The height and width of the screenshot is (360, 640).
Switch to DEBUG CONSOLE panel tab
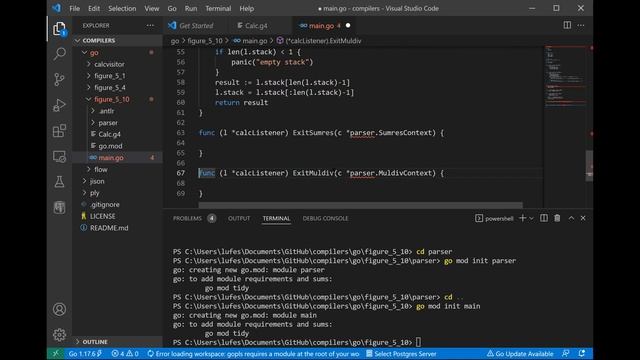(x=325, y=218)
